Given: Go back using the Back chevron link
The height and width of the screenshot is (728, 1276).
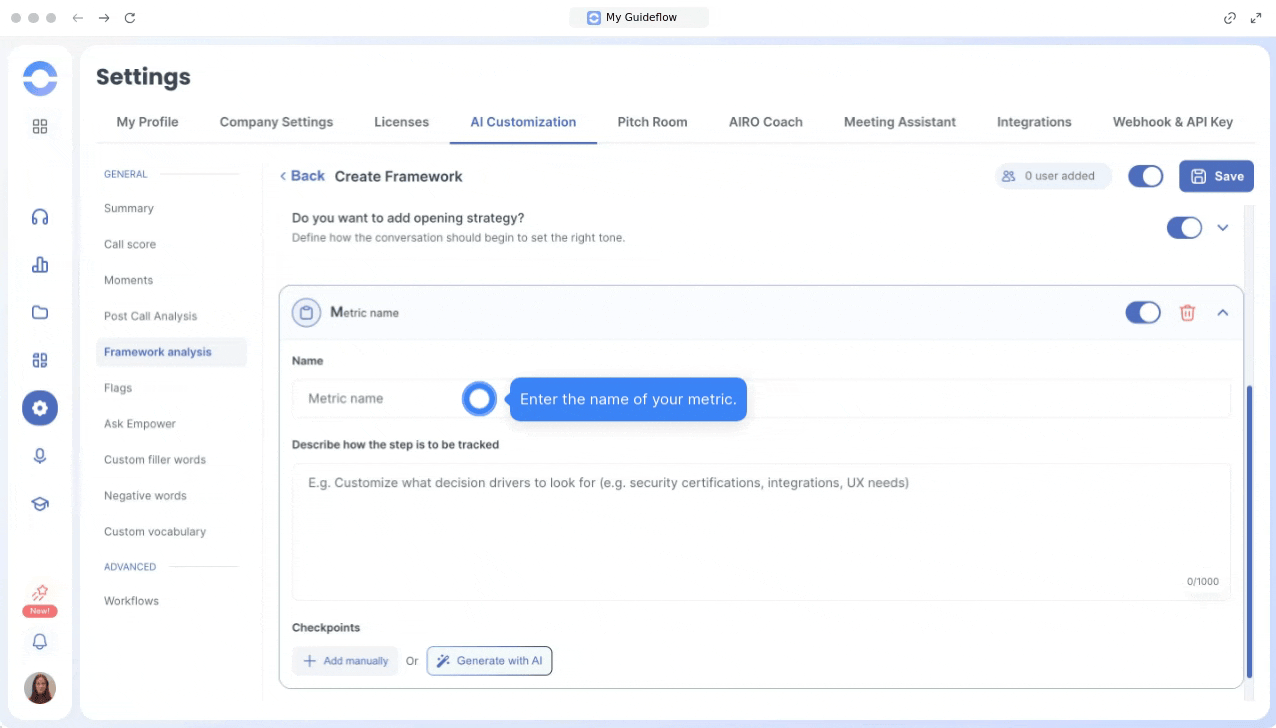Looking at the screenshot, I should click(x=302, y=176).
